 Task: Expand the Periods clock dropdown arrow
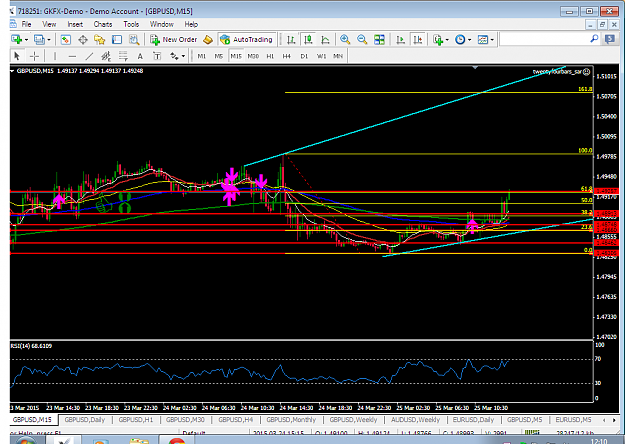click(470, 40)
